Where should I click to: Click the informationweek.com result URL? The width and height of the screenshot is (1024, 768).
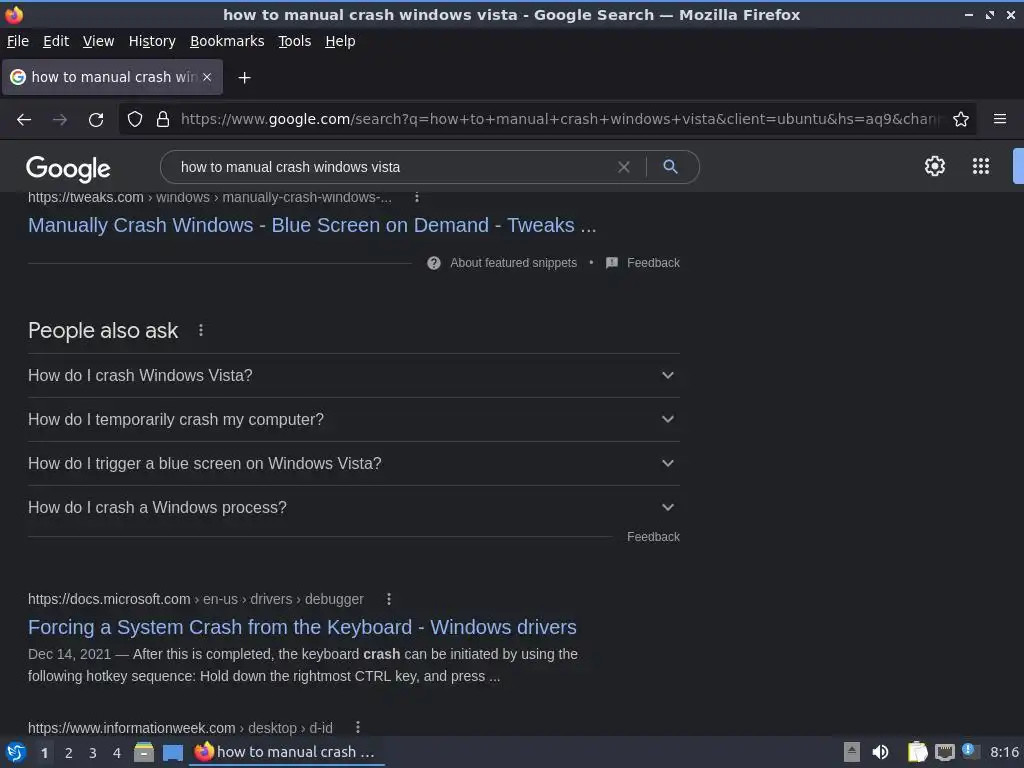coord(180,728)
